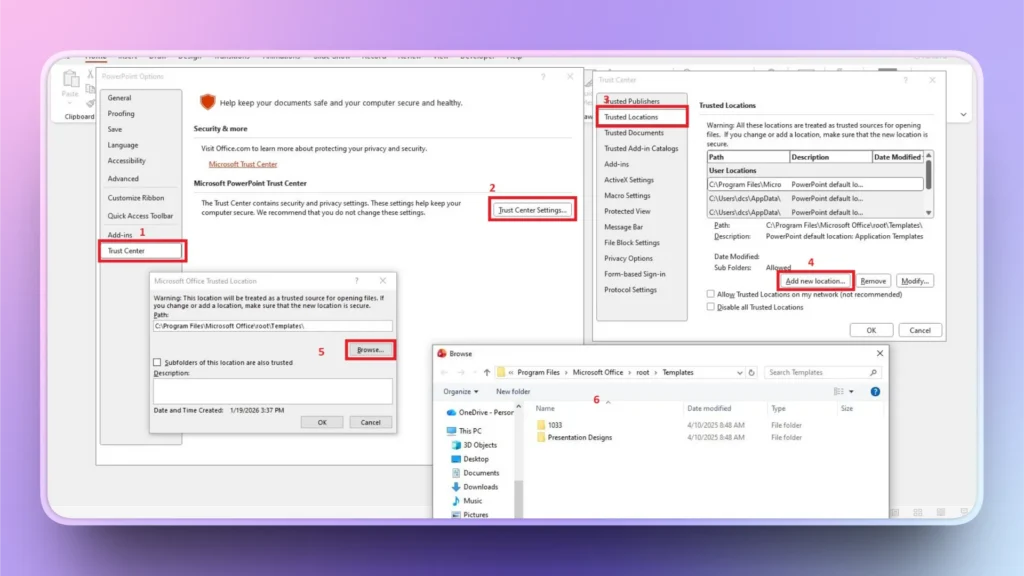Click the Trust Center Settings button
Viewport: 1024px width, 576px height.
pyautogui.click(x=531, y=209)
